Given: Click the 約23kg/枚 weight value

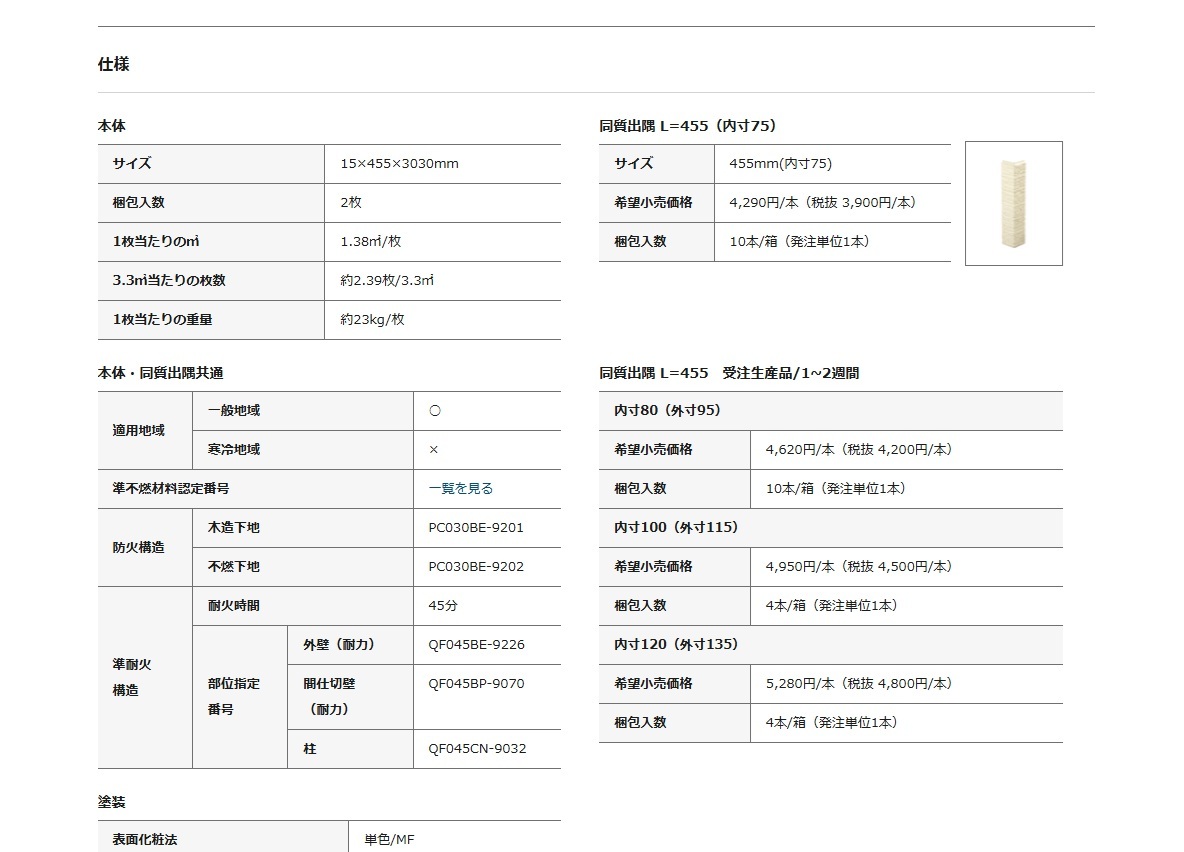Looking at the screenshot, I should tap(372, 320).
